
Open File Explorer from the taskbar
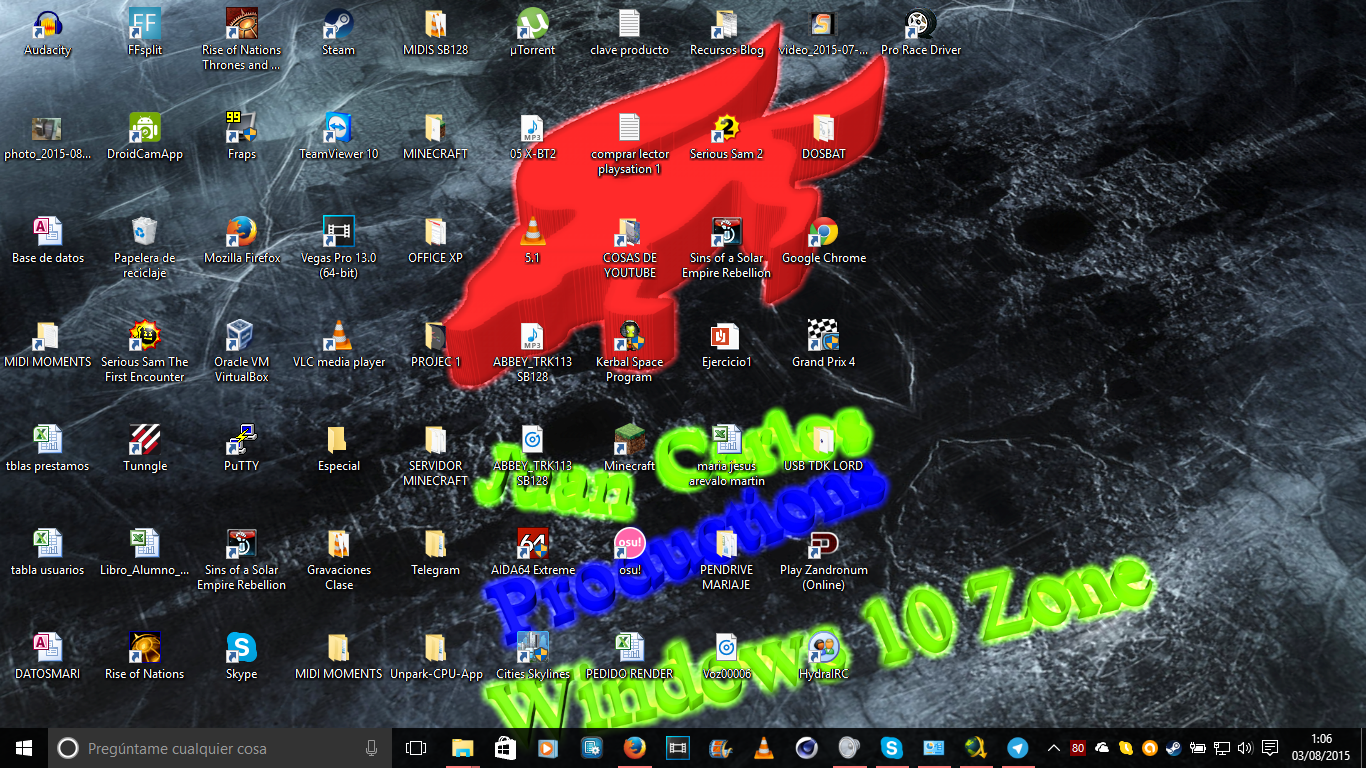462,748
